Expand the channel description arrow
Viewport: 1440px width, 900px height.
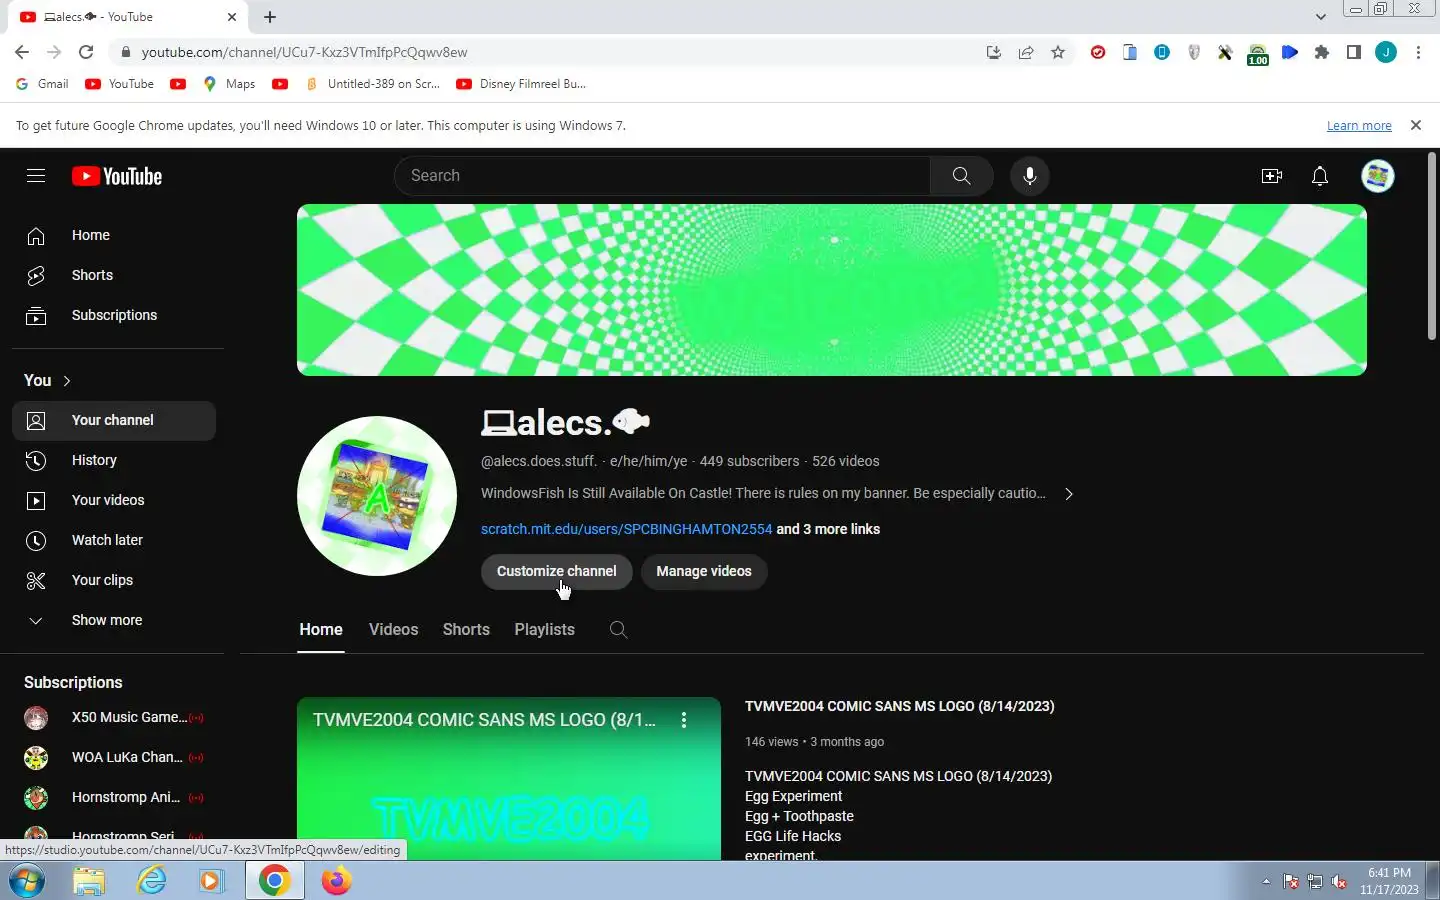(x=1069, y=494)
